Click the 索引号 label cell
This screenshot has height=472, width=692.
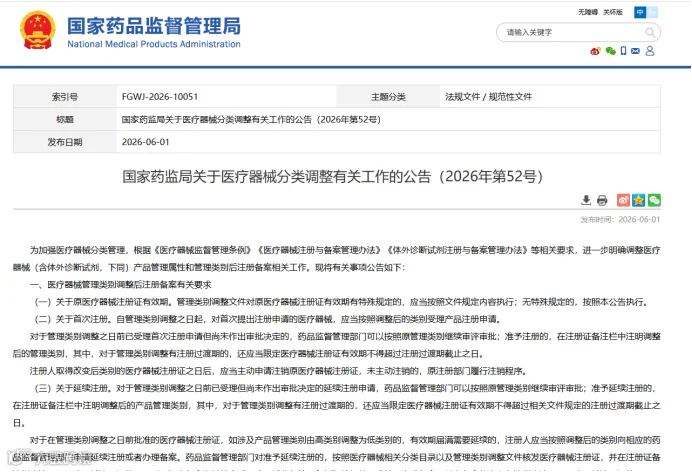coord(65,97)
